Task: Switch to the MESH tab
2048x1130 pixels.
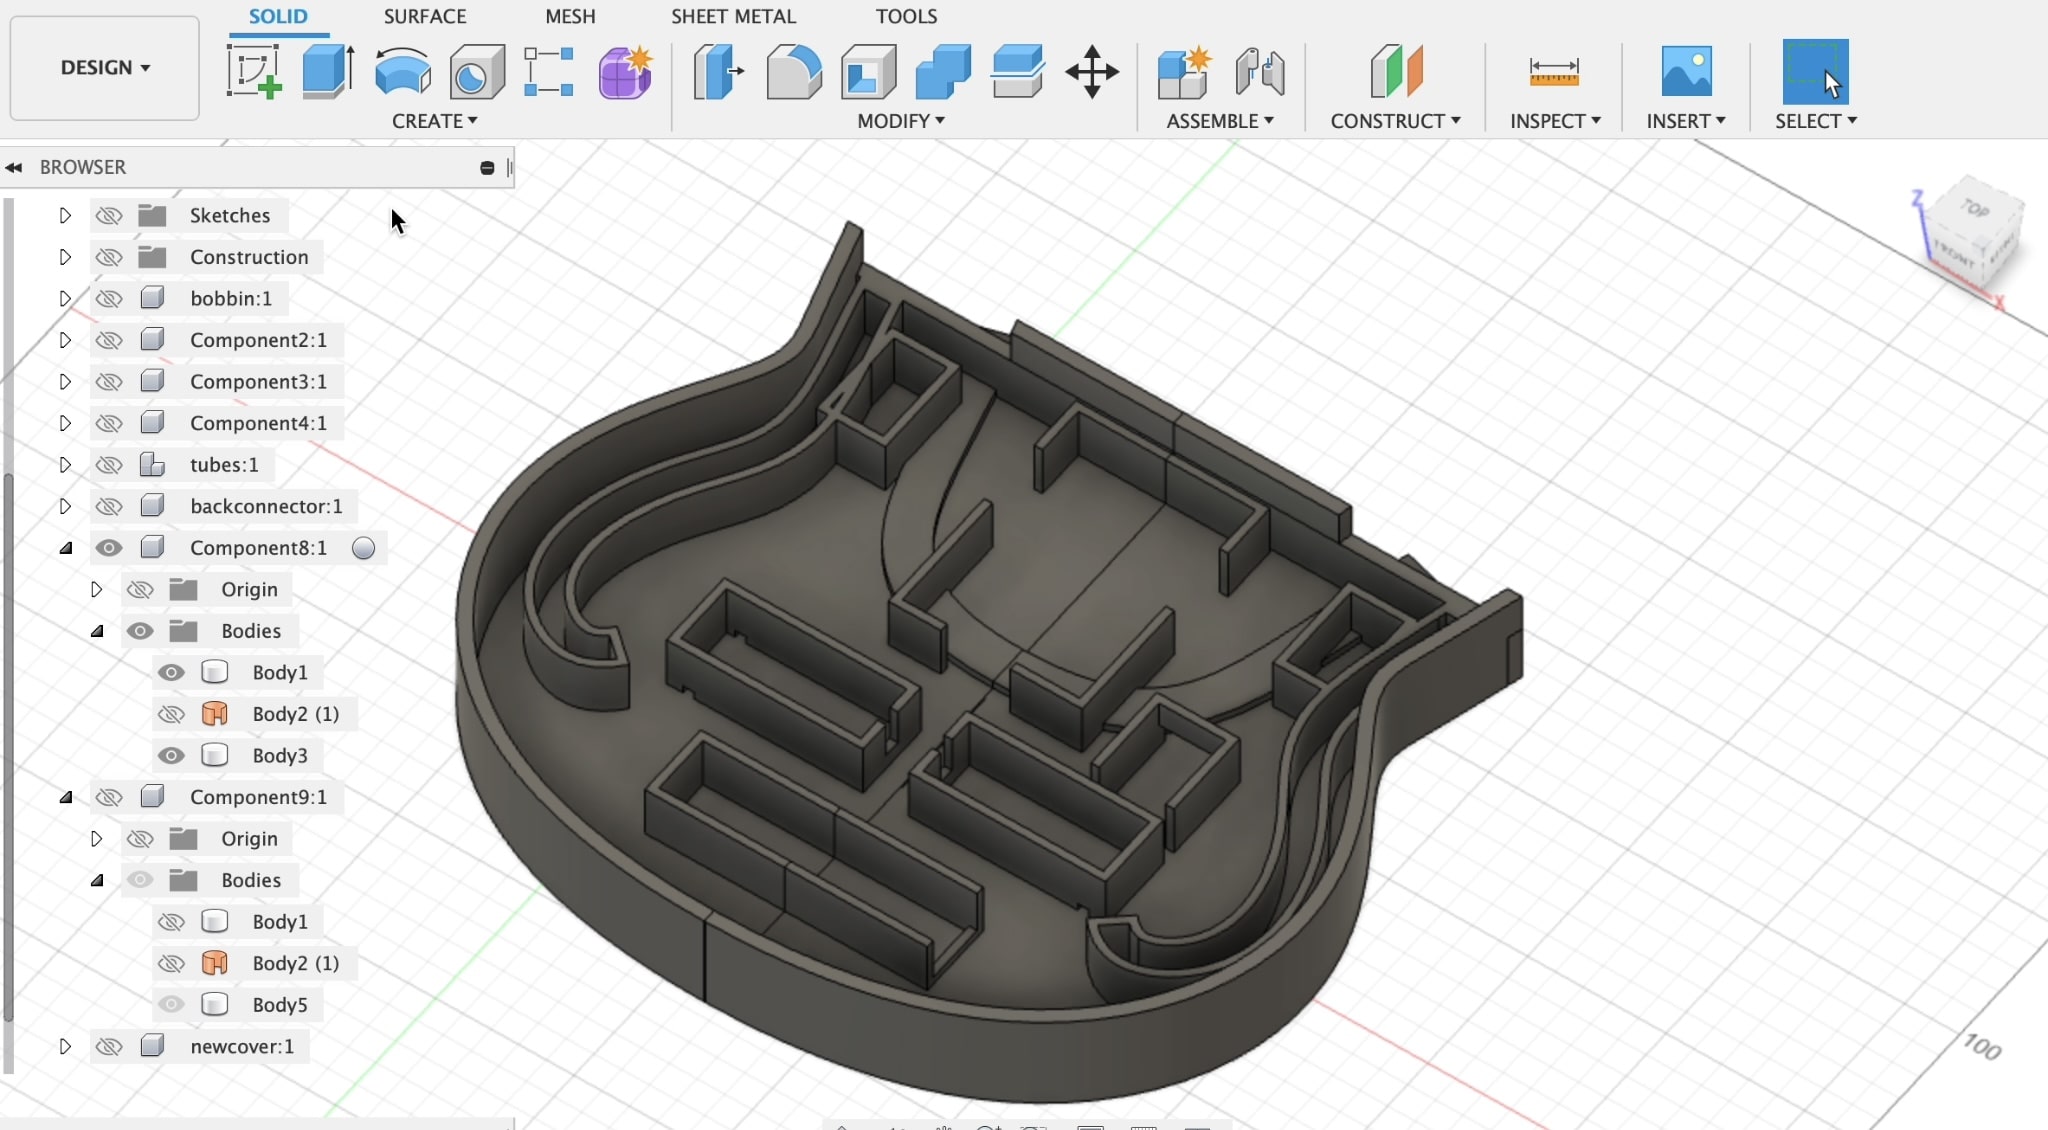Action: pos(570,17)
